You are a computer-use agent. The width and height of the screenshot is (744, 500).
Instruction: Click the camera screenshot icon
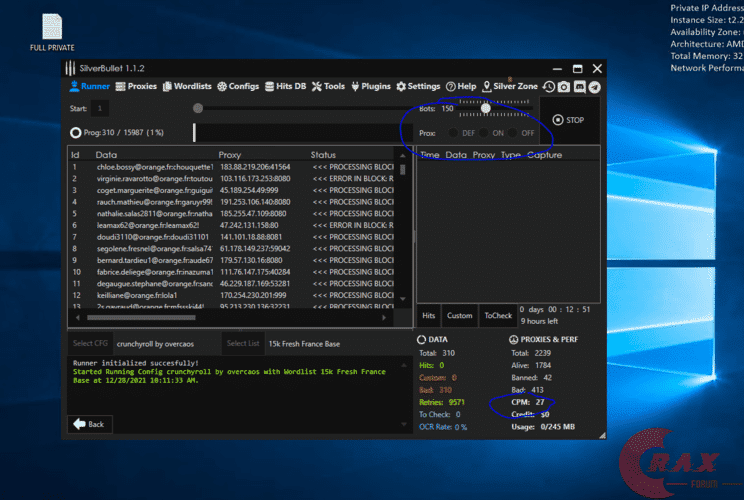tap(564, 87)
